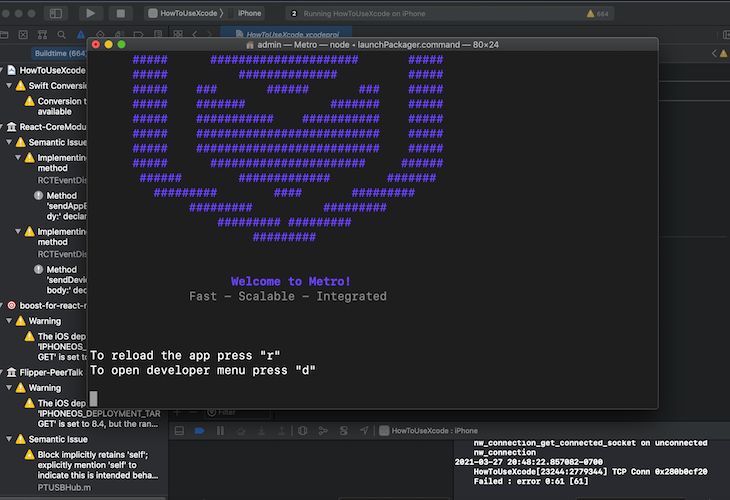Minimize the Metro terminal window

(108, 45)
